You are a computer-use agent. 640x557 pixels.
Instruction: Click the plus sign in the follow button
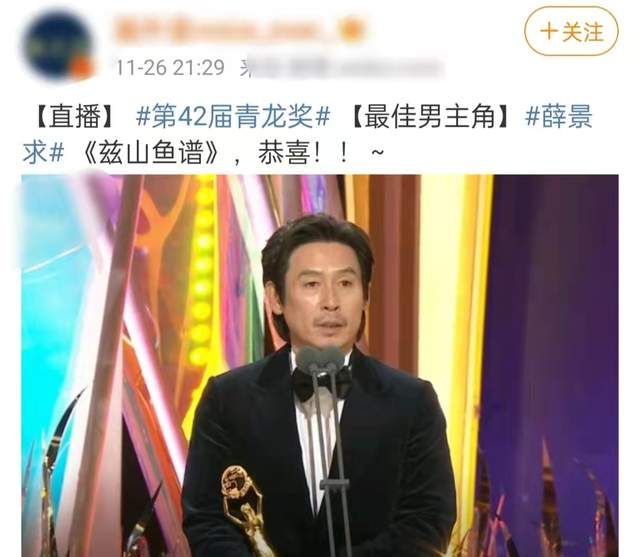pos(549,32)
